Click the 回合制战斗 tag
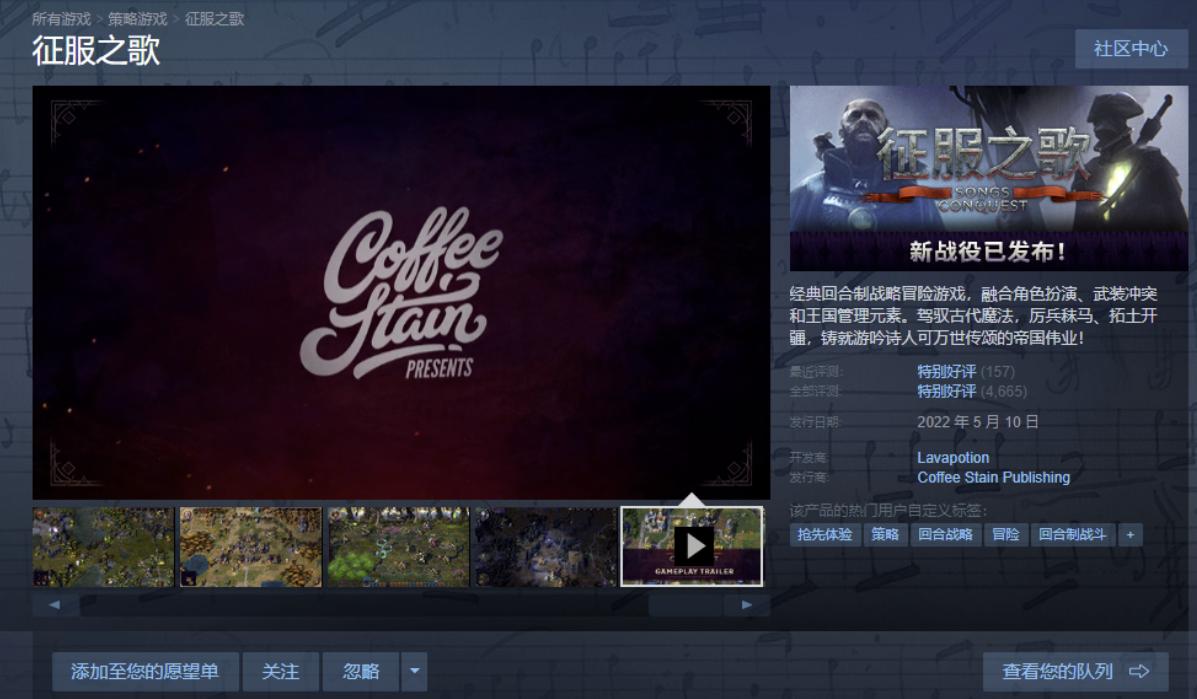 tap(1072, 534)
